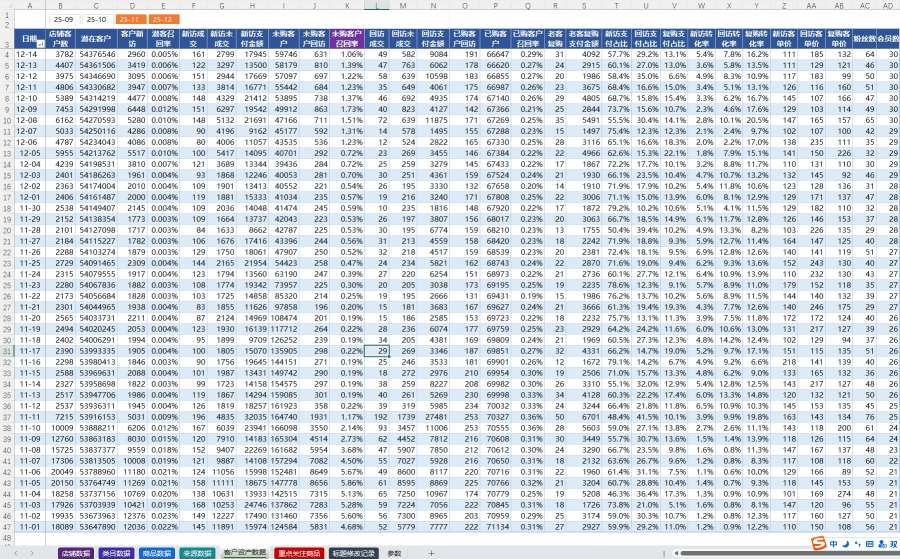Select the 25-10 month slicer button
The height and width of the screenshot is (559, 900).
coord(97,19)
